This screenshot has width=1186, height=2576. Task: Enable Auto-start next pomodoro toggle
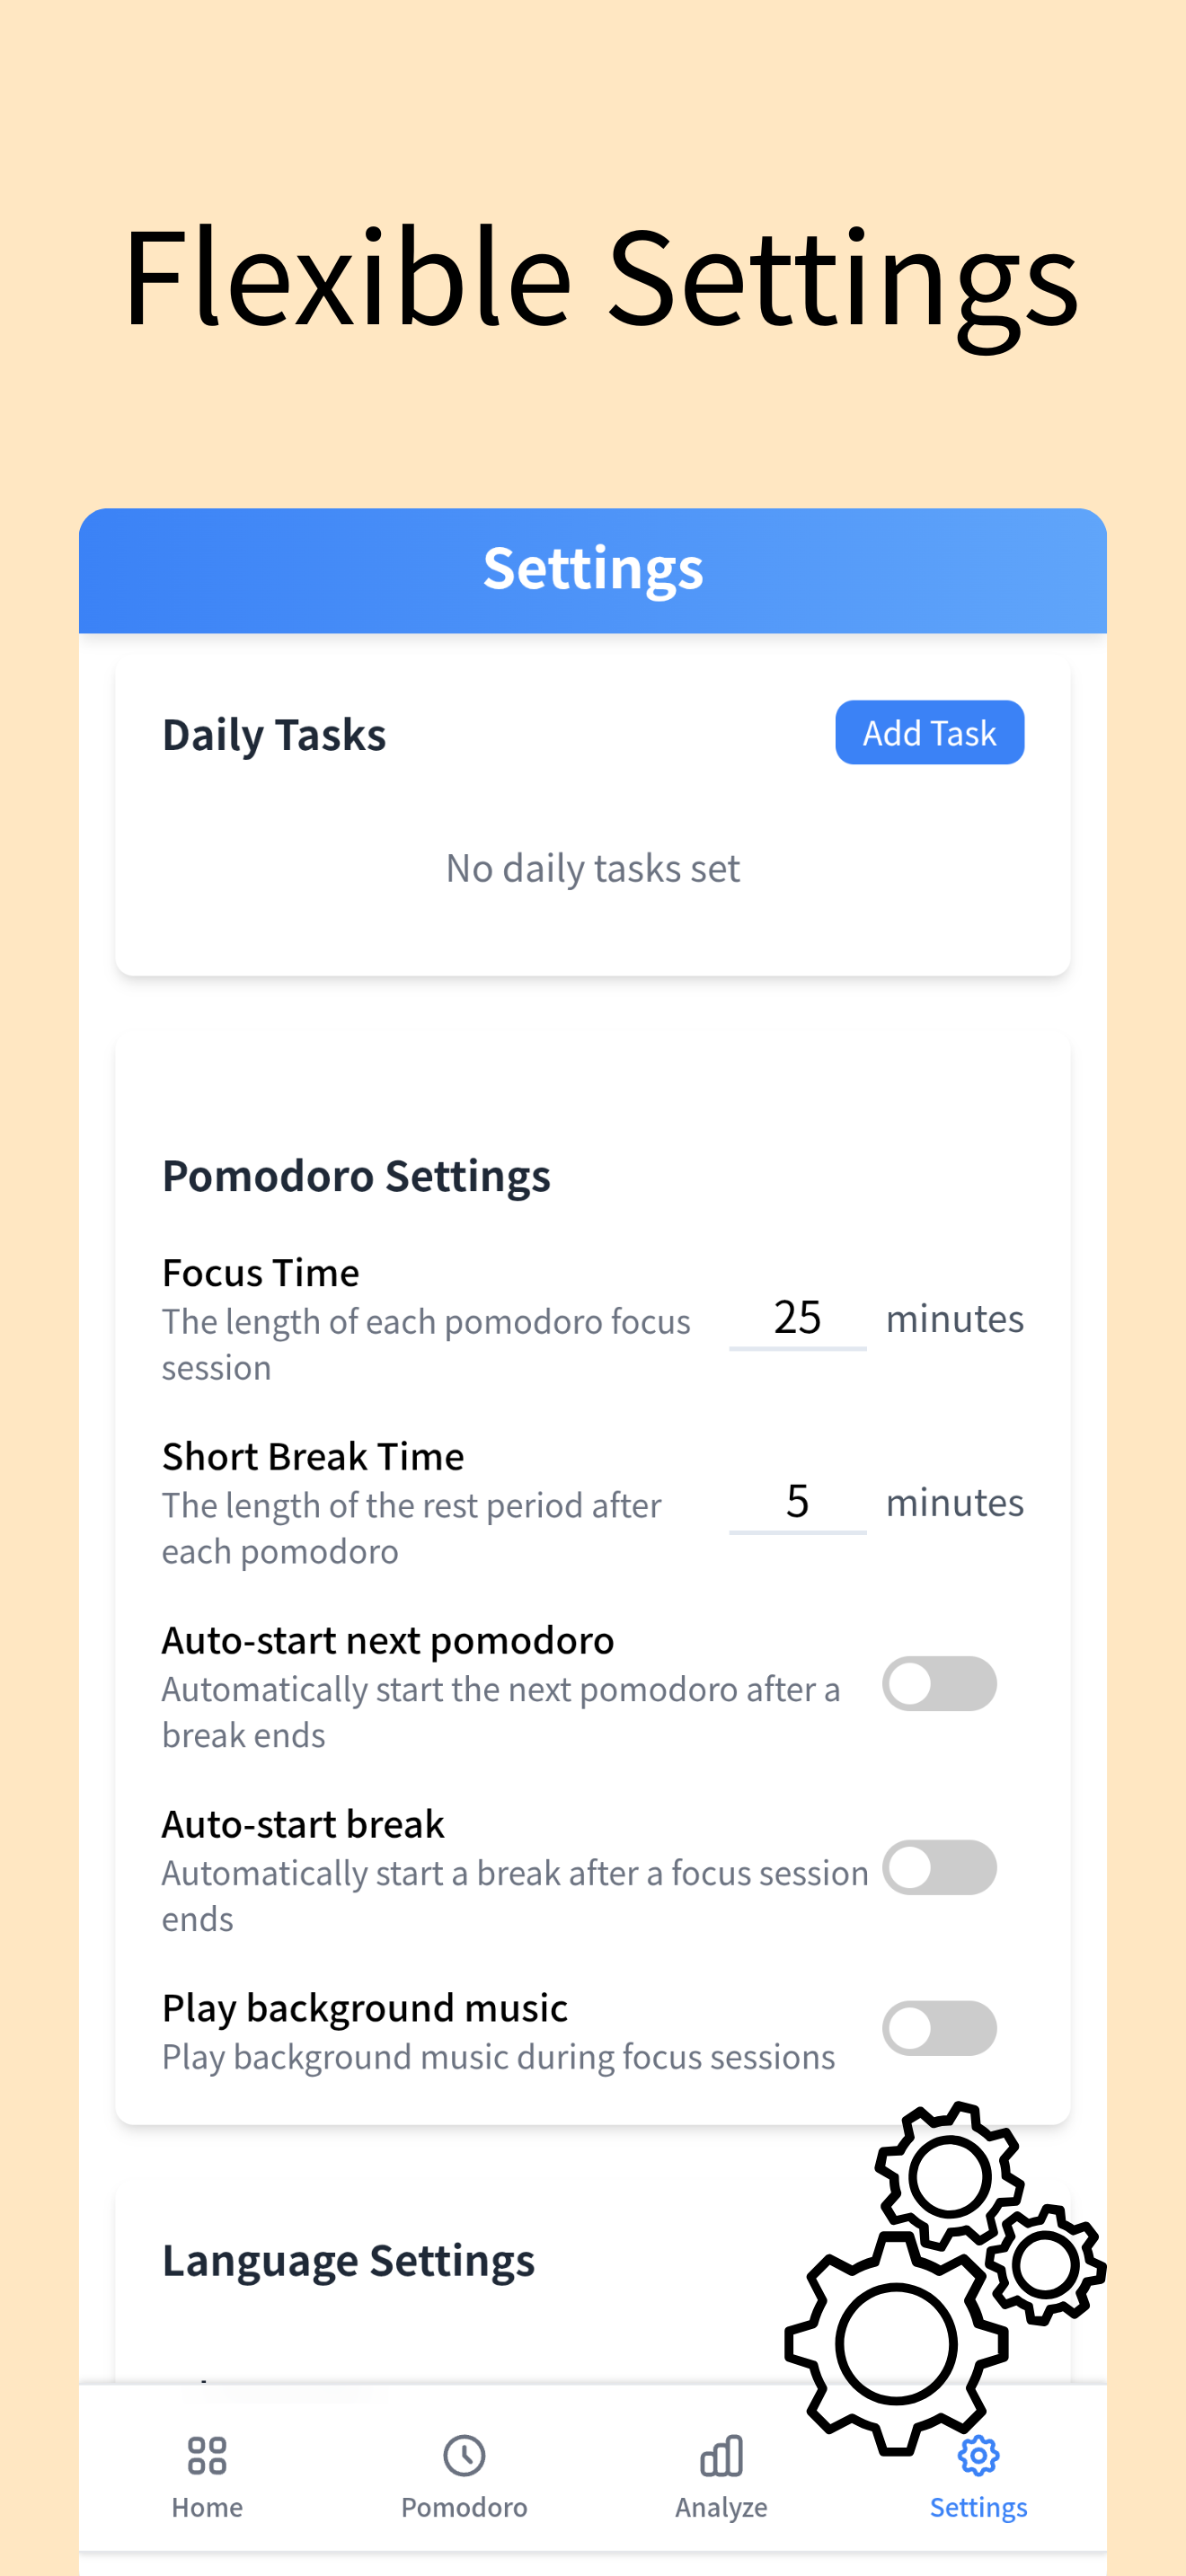pyautogui.click(x=939, y=1684)
